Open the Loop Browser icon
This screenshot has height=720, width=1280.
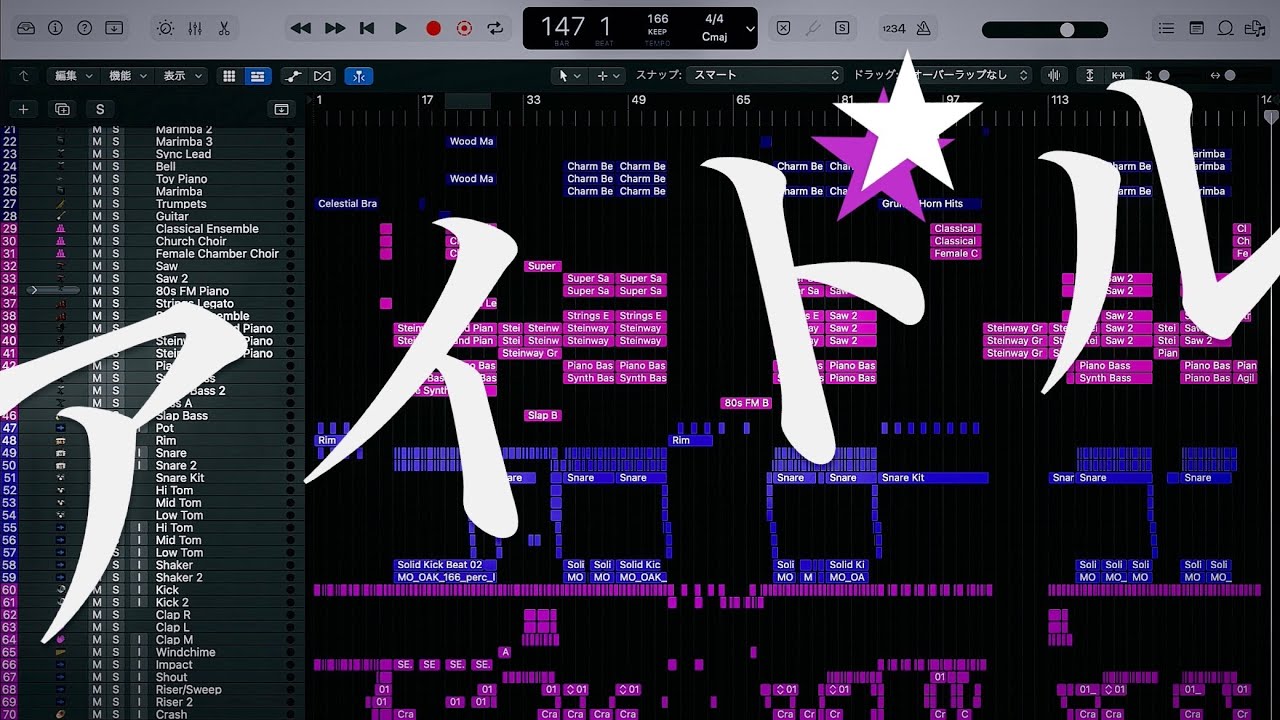pos(1225,29)
